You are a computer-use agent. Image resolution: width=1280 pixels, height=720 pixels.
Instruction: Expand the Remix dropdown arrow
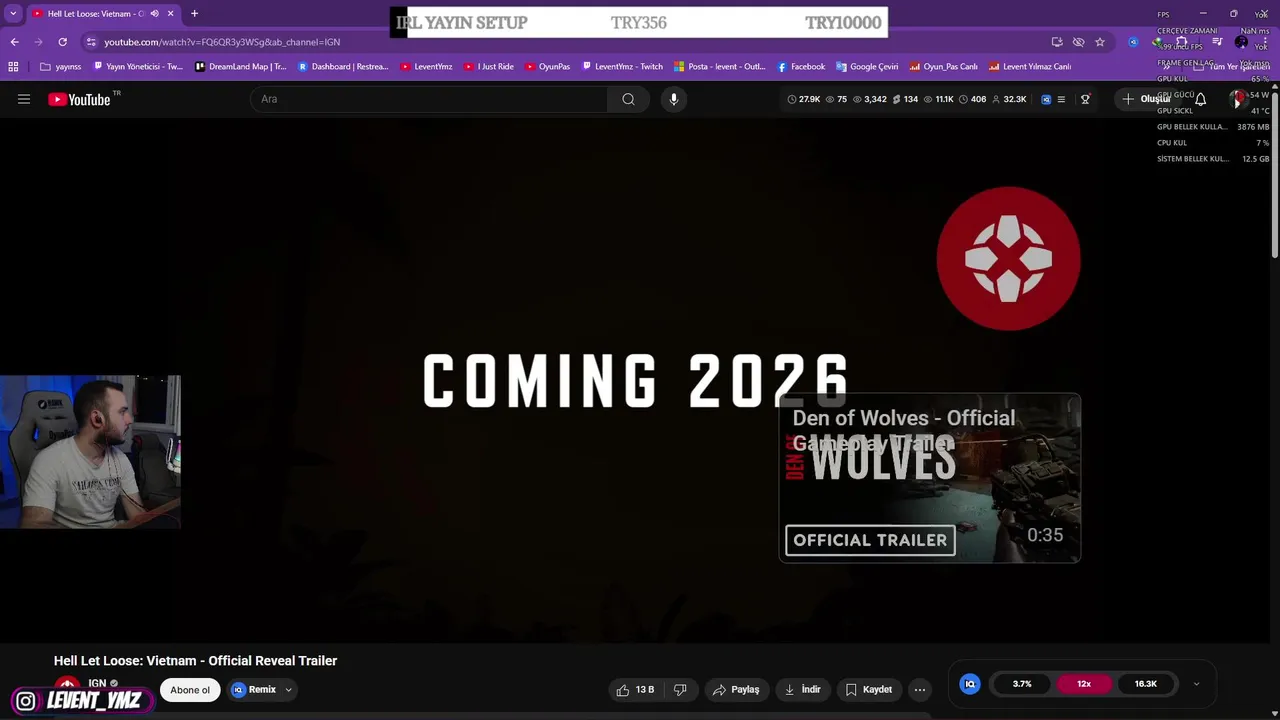pos(288,690)
